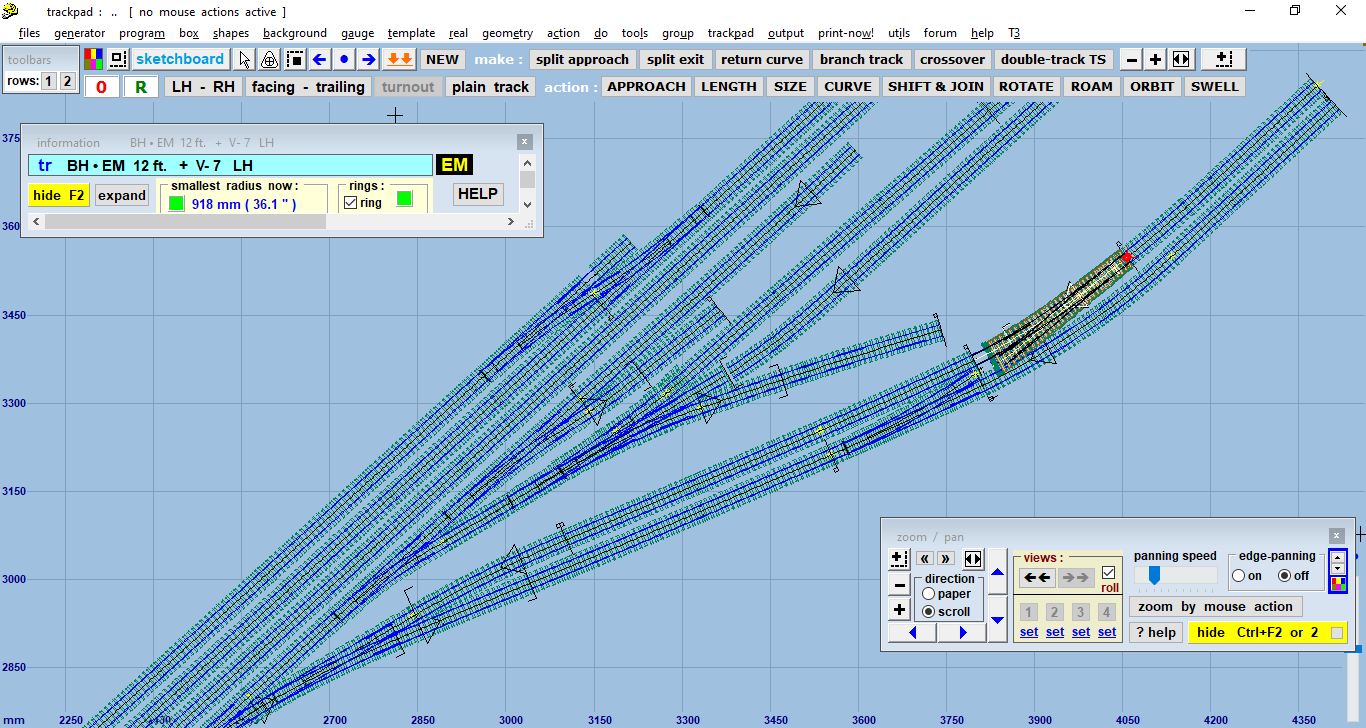Click the toolbar fit-width arrows icon

(1181, 59)
